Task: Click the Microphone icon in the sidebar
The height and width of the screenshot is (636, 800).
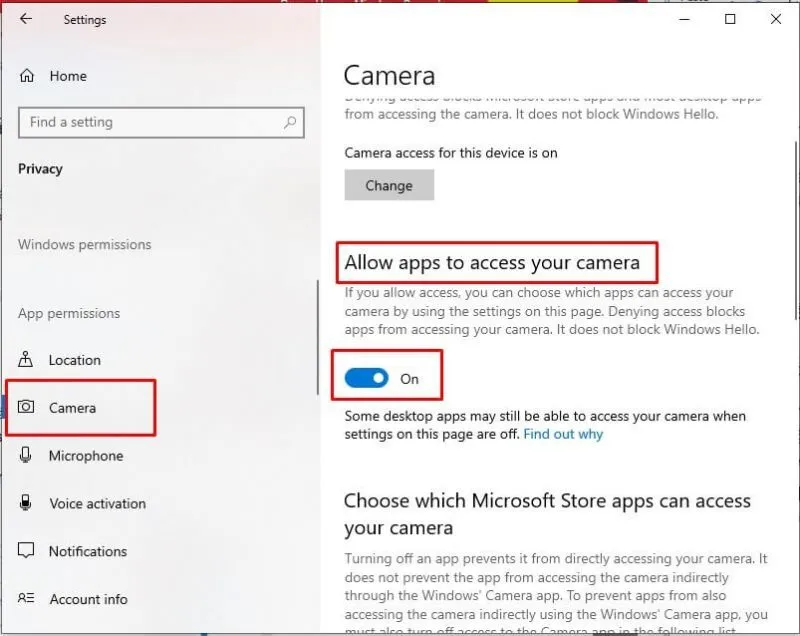Action: (x=25, y=454)
